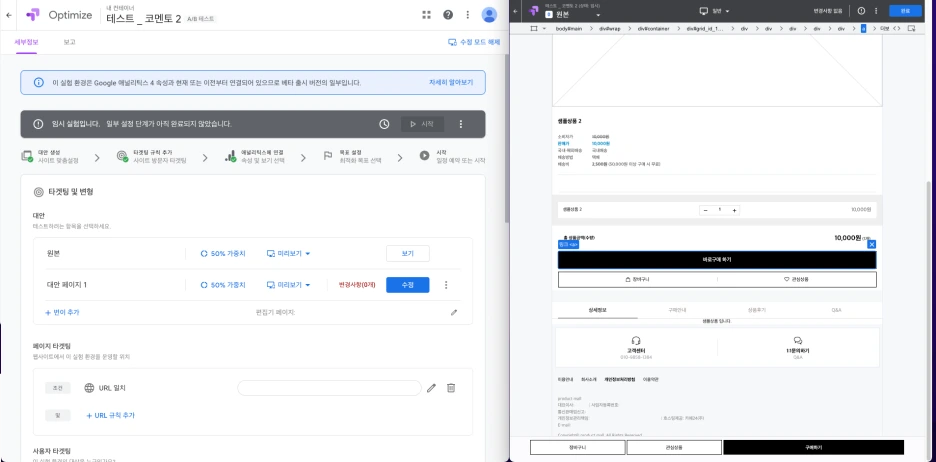Click + URL 규칙 추가
The height and width of the screenshot is (462, 936).
110,415
